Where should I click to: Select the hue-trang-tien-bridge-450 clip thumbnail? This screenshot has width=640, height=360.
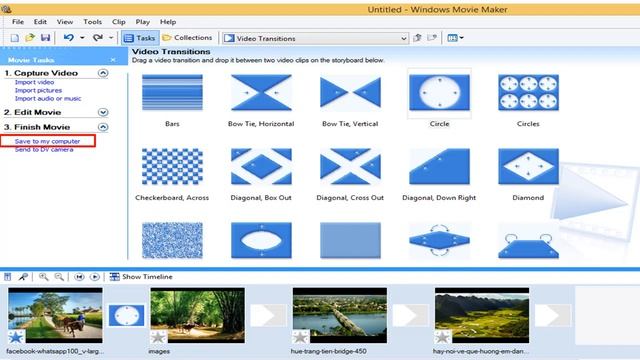click(x=340, y=315)
